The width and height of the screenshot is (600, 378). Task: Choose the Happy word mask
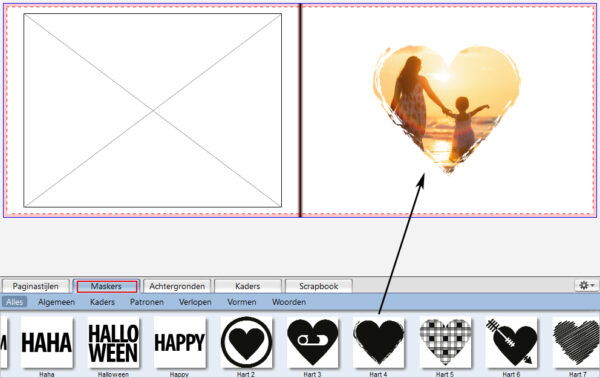click(179, 342)
